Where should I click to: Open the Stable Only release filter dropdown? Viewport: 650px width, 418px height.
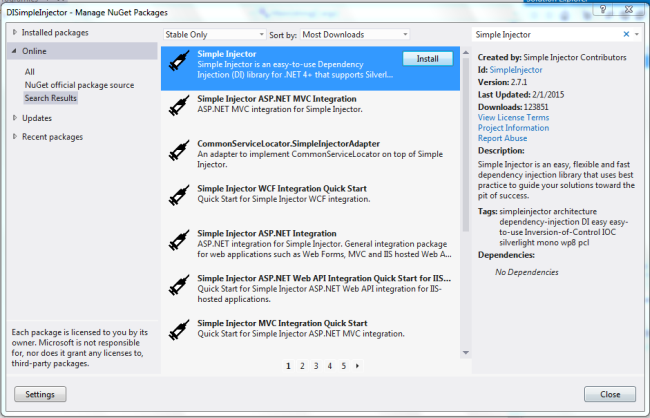[x=214, y=34]
